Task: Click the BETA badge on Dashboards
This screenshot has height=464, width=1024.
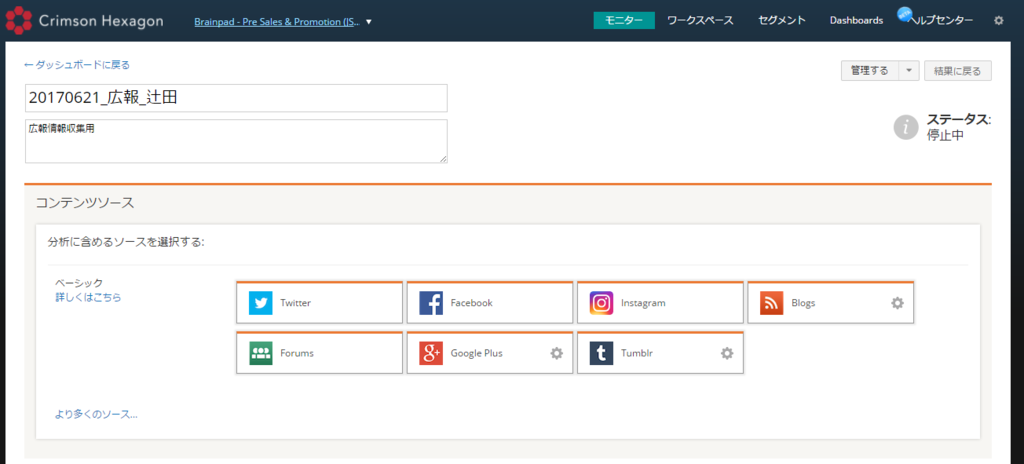Action: pyautogui.click(x=904, y=14)
